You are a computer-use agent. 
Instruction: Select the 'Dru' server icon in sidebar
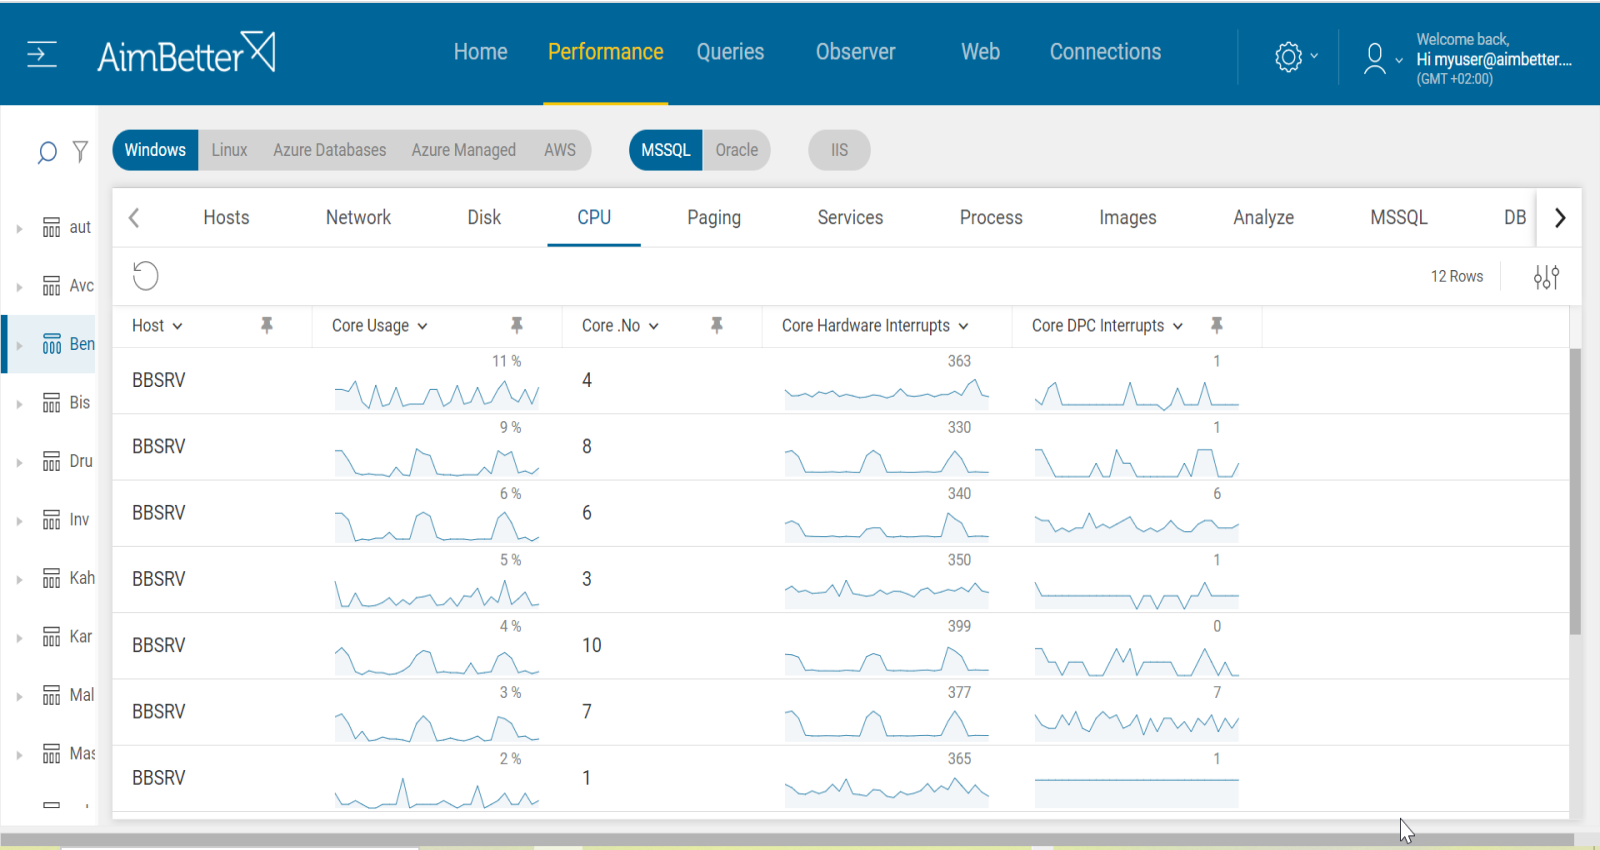coord(52,462)
